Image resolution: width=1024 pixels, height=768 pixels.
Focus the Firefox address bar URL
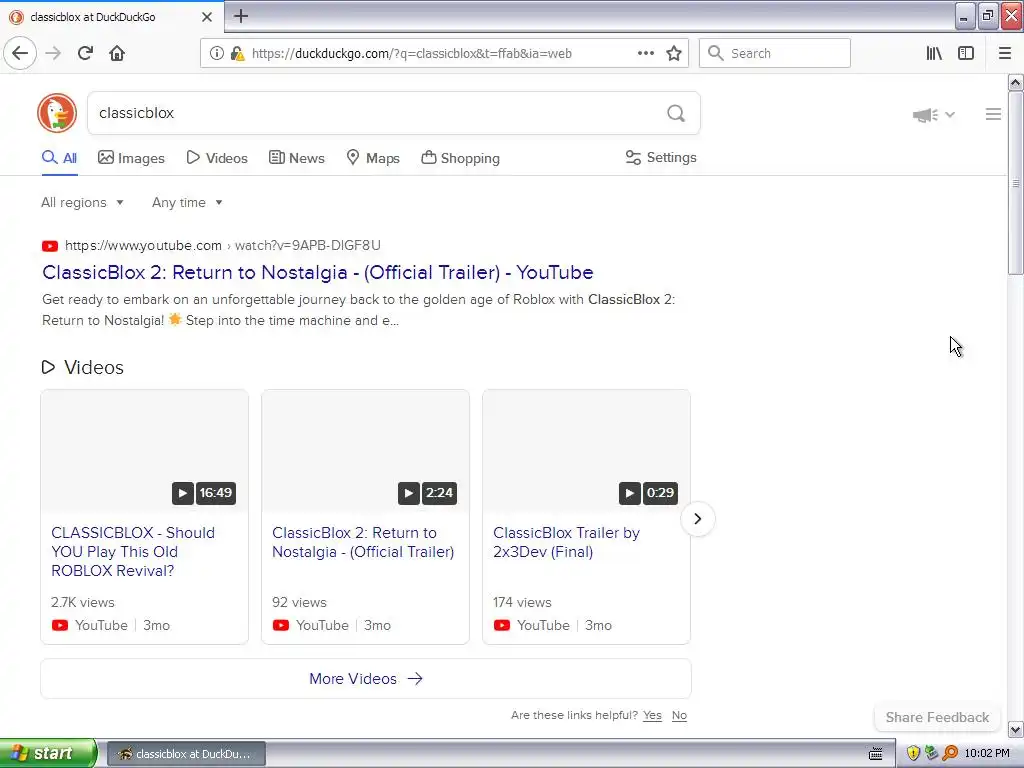(x=411, y=54)
